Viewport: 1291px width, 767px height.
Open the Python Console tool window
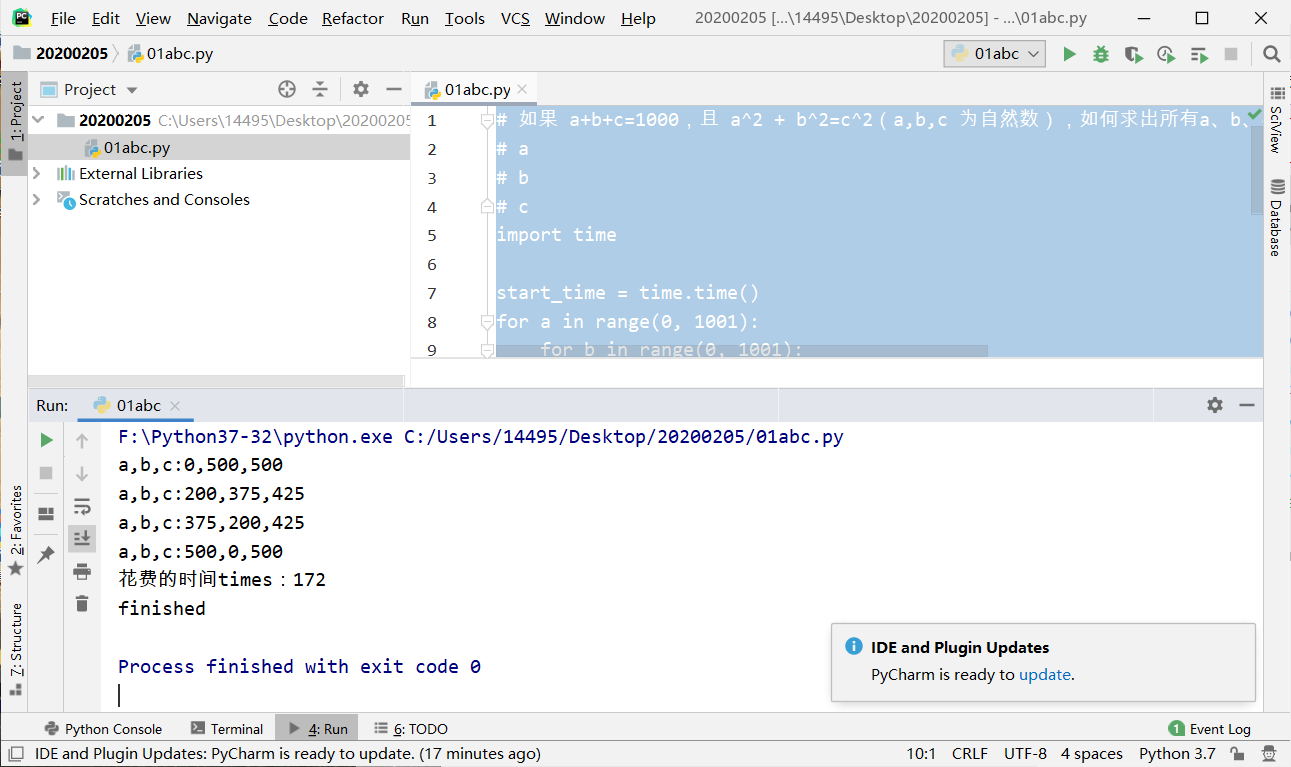(103, 729)
